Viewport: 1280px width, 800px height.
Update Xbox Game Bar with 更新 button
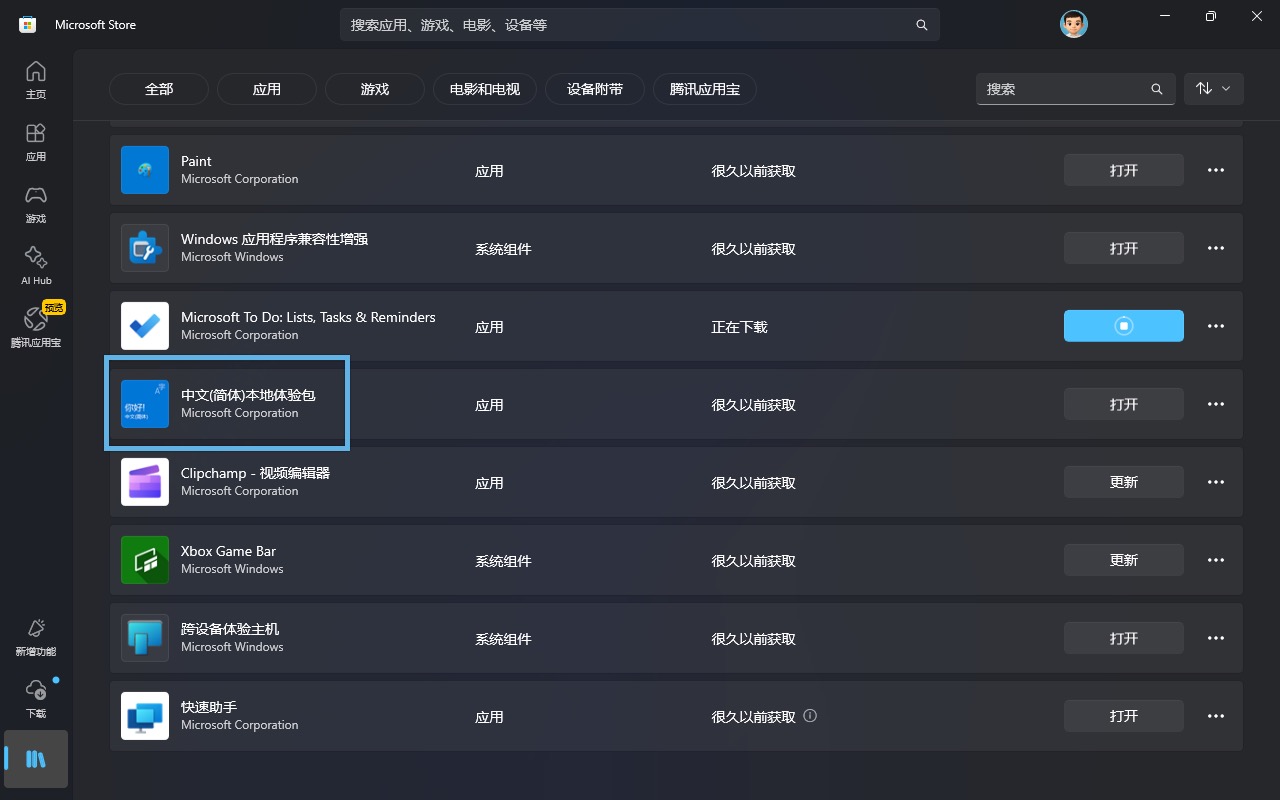1124,560
